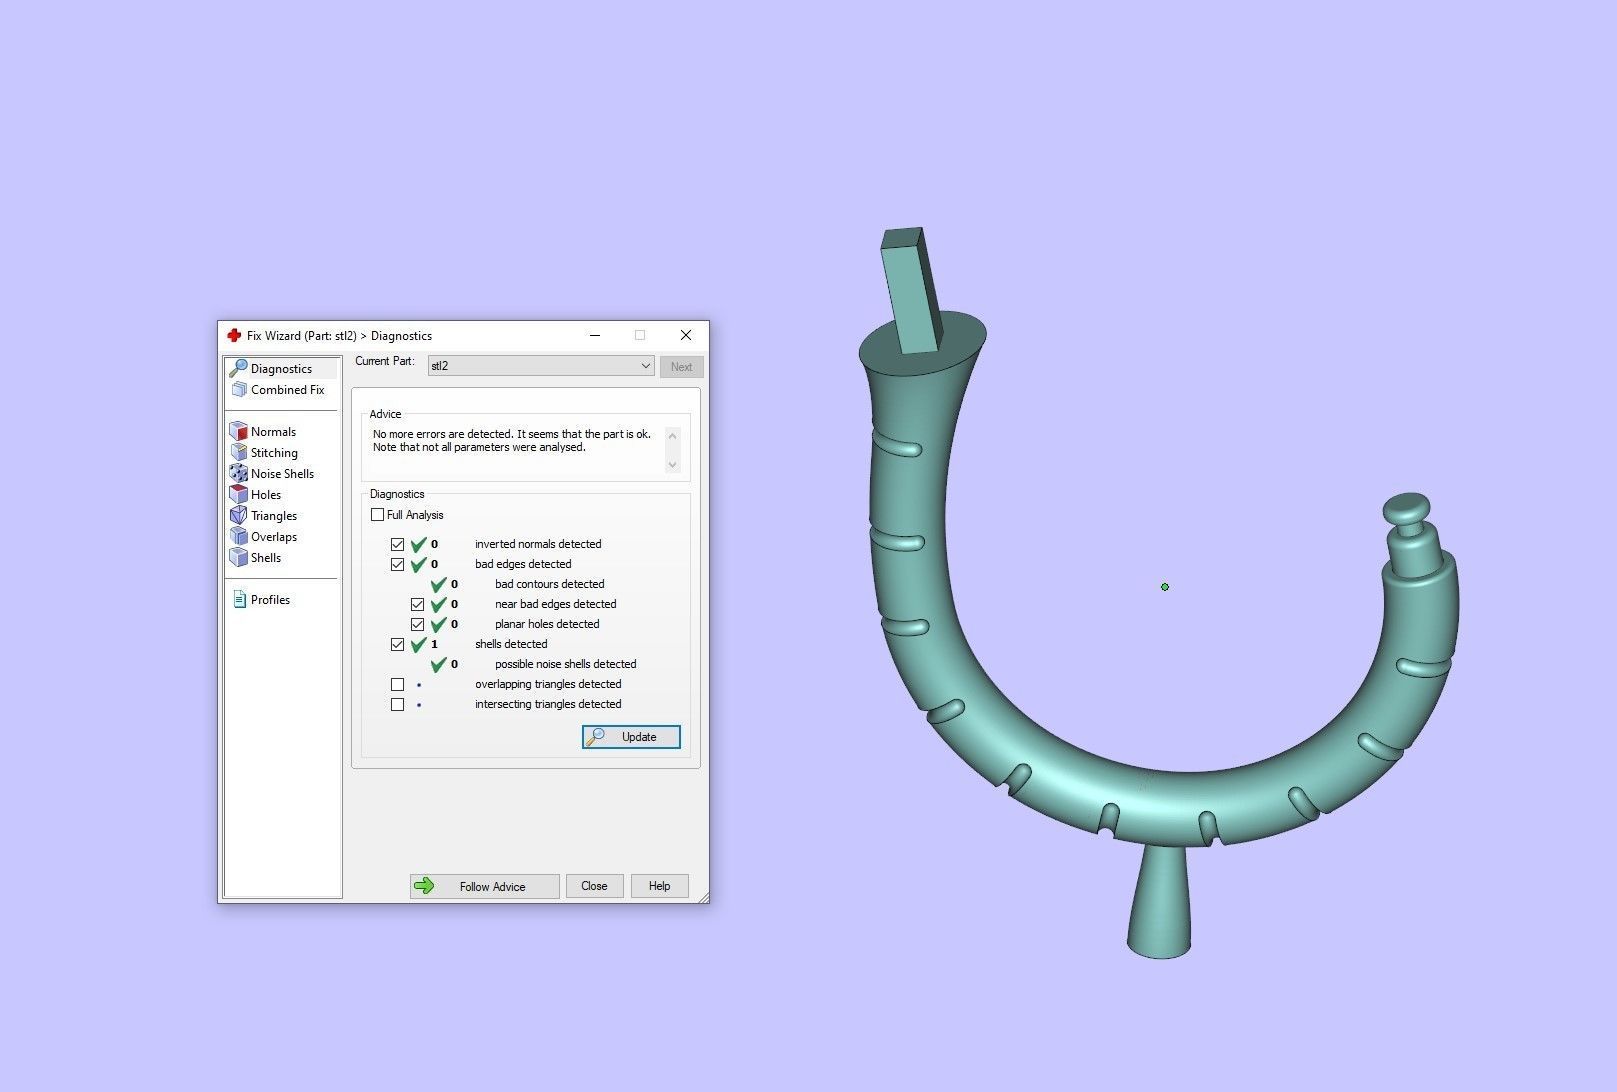
Task: Click the Update button
Action: (631, 737)
